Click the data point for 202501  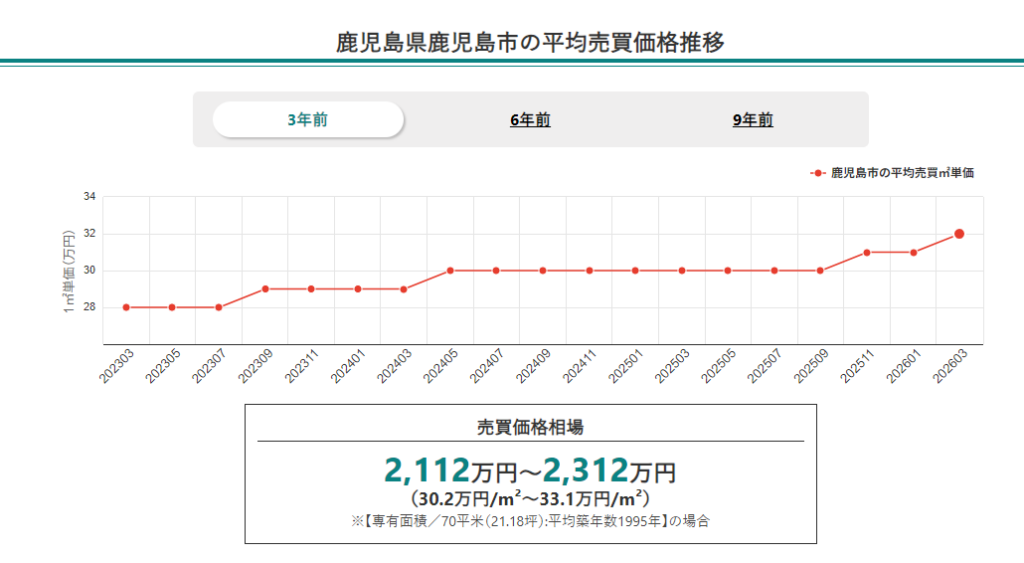coord(635,270)
